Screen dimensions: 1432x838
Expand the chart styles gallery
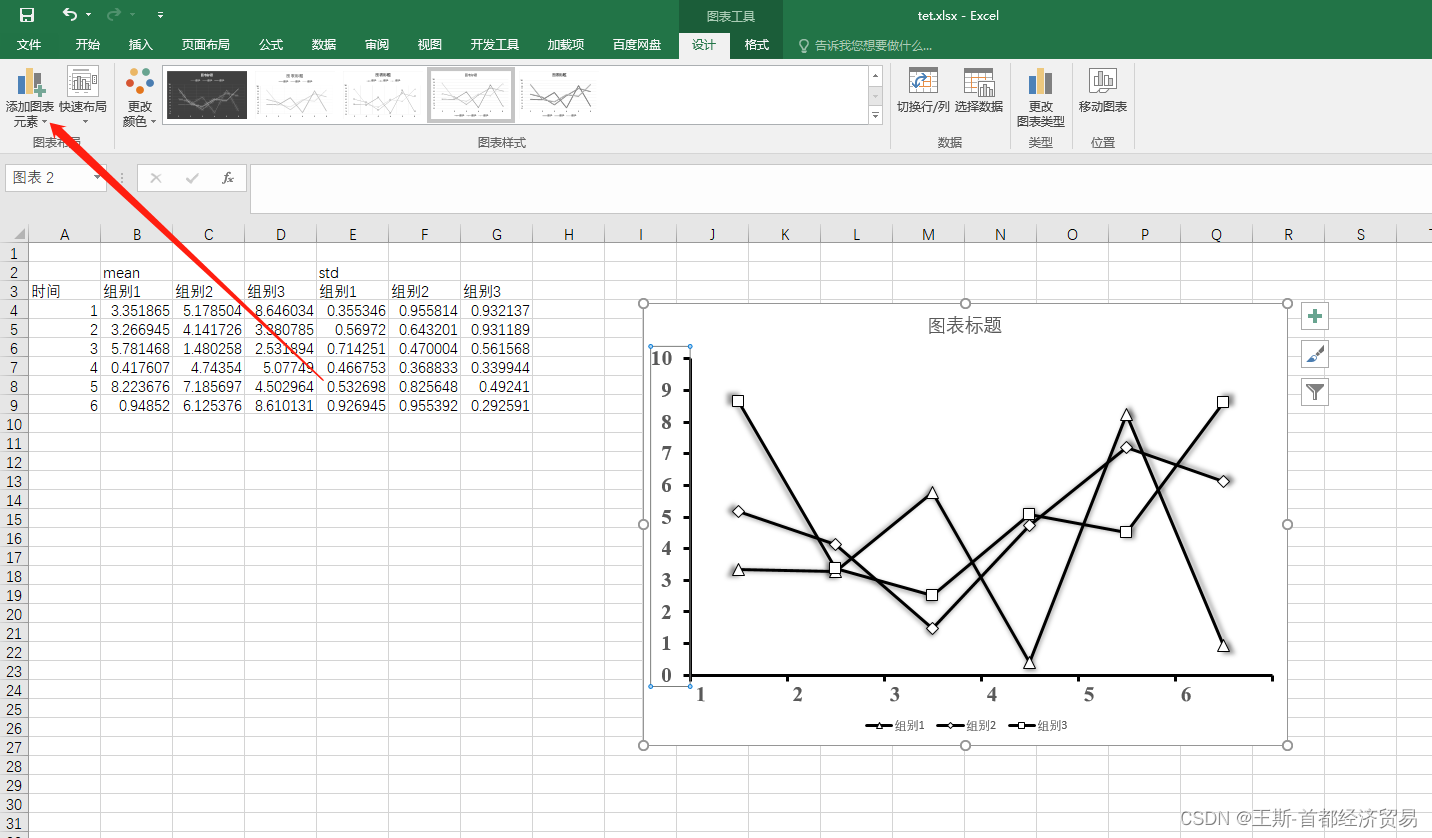point(875,115)
